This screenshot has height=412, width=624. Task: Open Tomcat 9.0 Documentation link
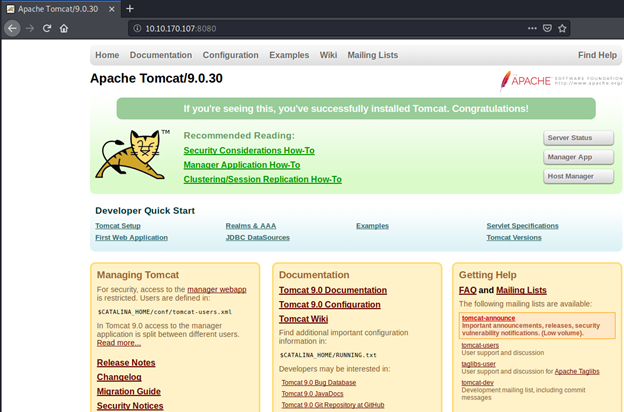click(333, 290)
